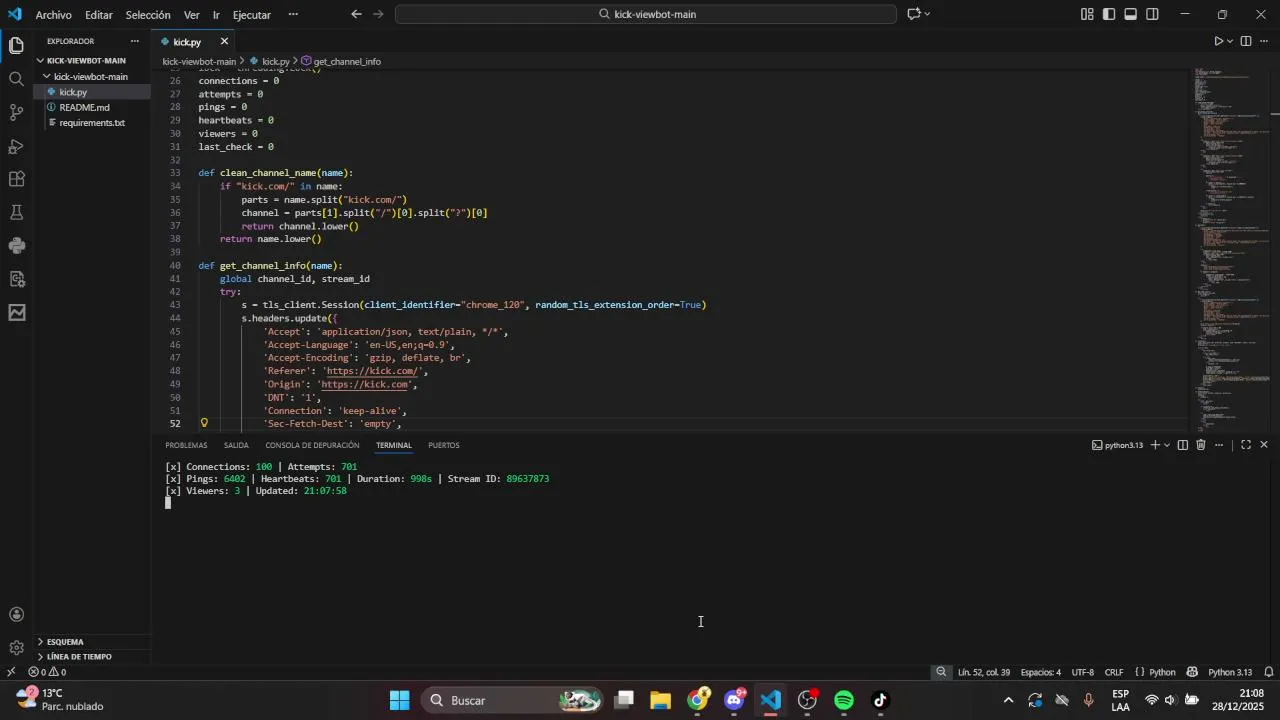1280x720 pixels.
Task: Click the lightbulb code action on line 52
Action: point(204,424)
